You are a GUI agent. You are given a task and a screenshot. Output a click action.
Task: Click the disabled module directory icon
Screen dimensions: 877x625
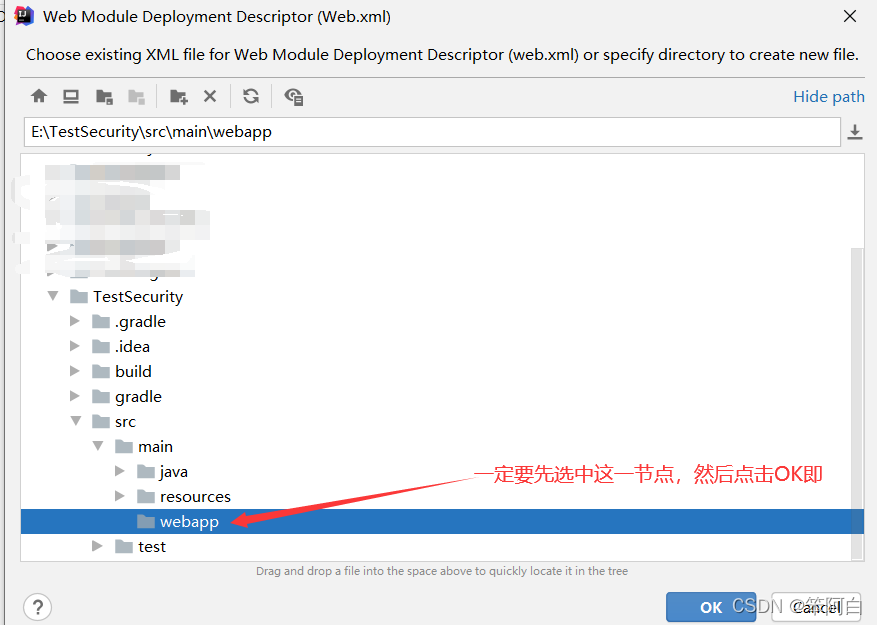(136, 97)
